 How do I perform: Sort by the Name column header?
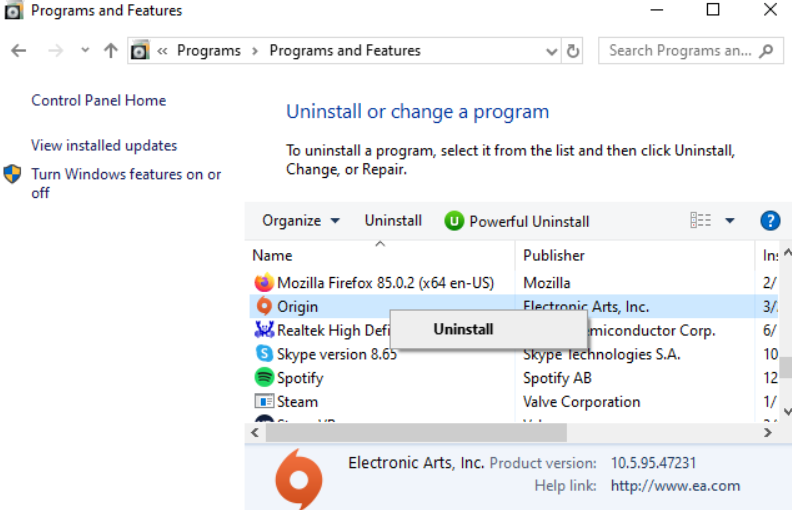[x=272, y=256]
